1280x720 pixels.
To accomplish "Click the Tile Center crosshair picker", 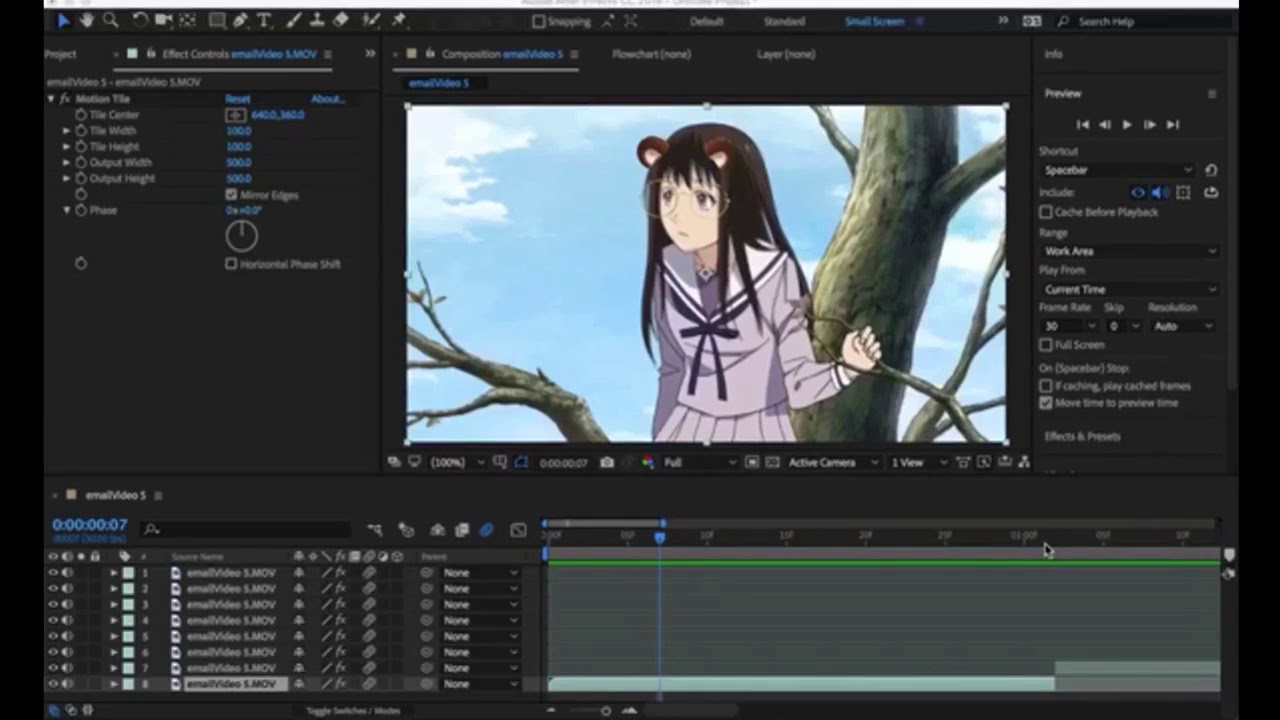I will pos(235,115).
